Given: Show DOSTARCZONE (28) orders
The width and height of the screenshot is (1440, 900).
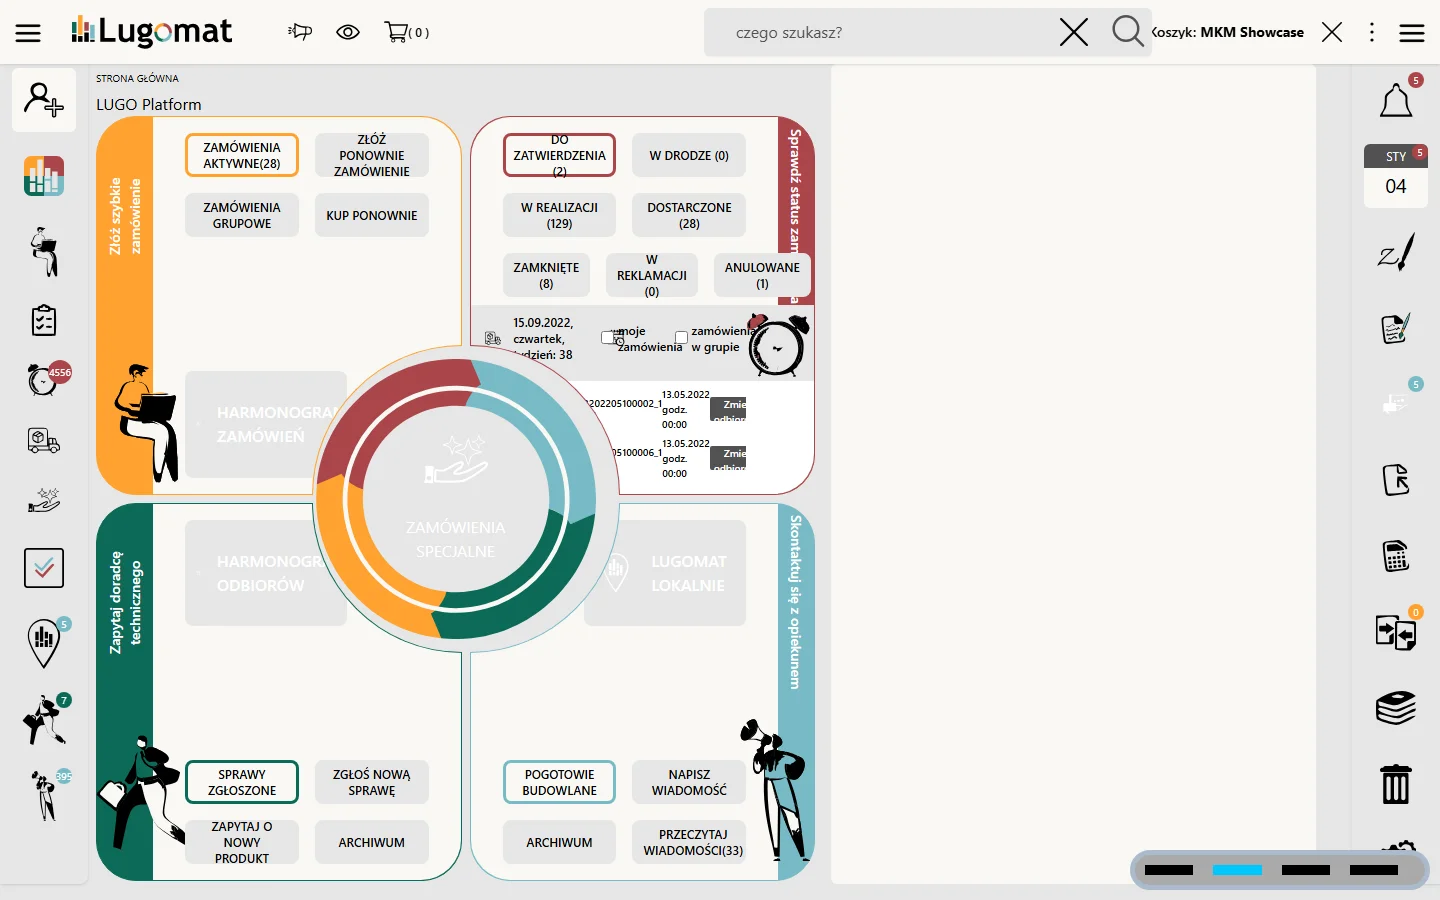Looking at the screenshot, I should pyautogui.click(x=689, y=216).
